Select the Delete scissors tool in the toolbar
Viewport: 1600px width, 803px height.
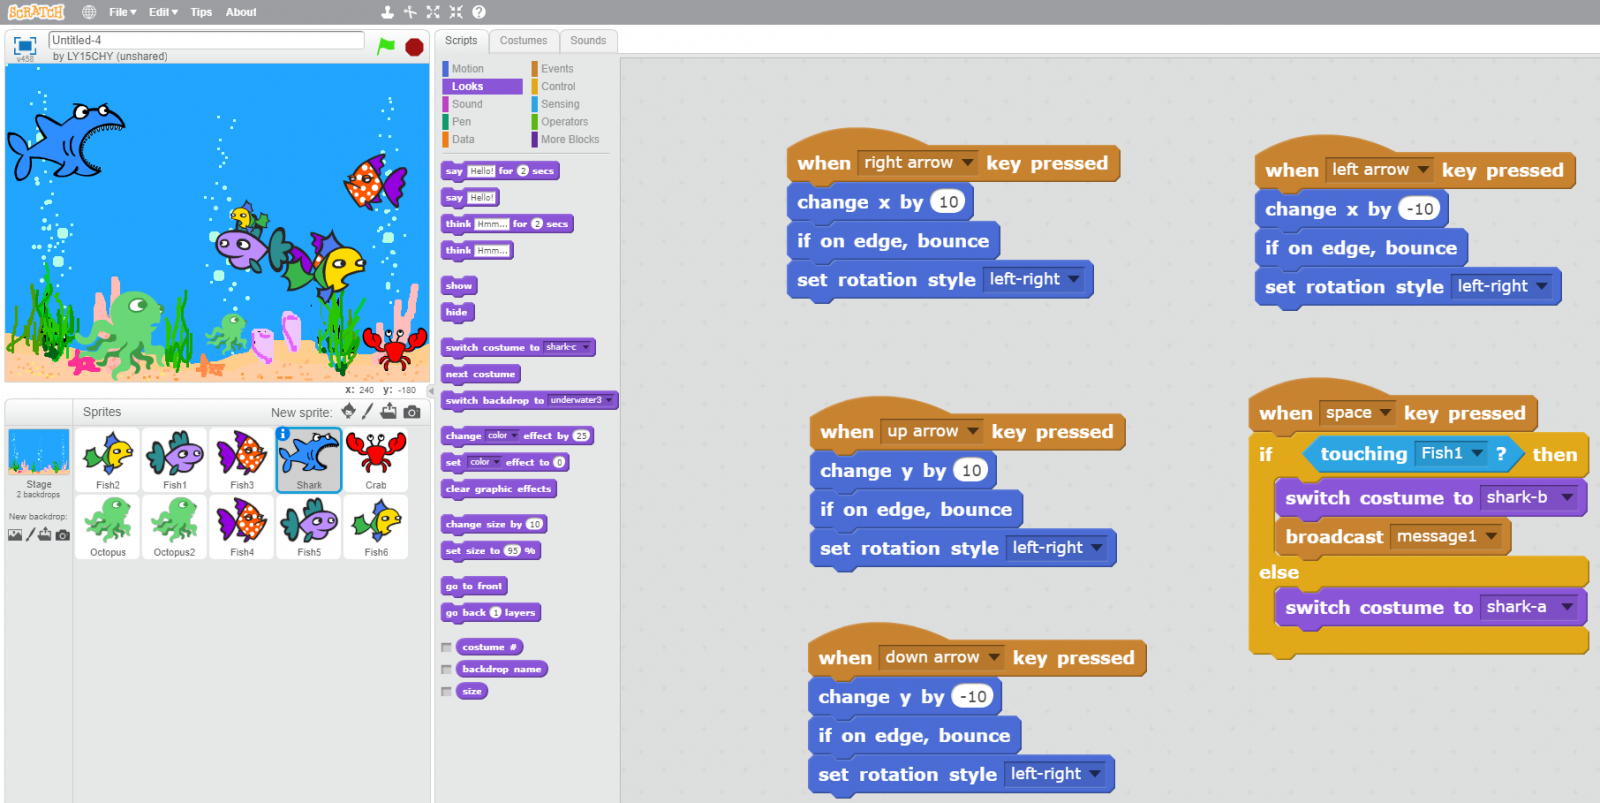tap(410, 12)
